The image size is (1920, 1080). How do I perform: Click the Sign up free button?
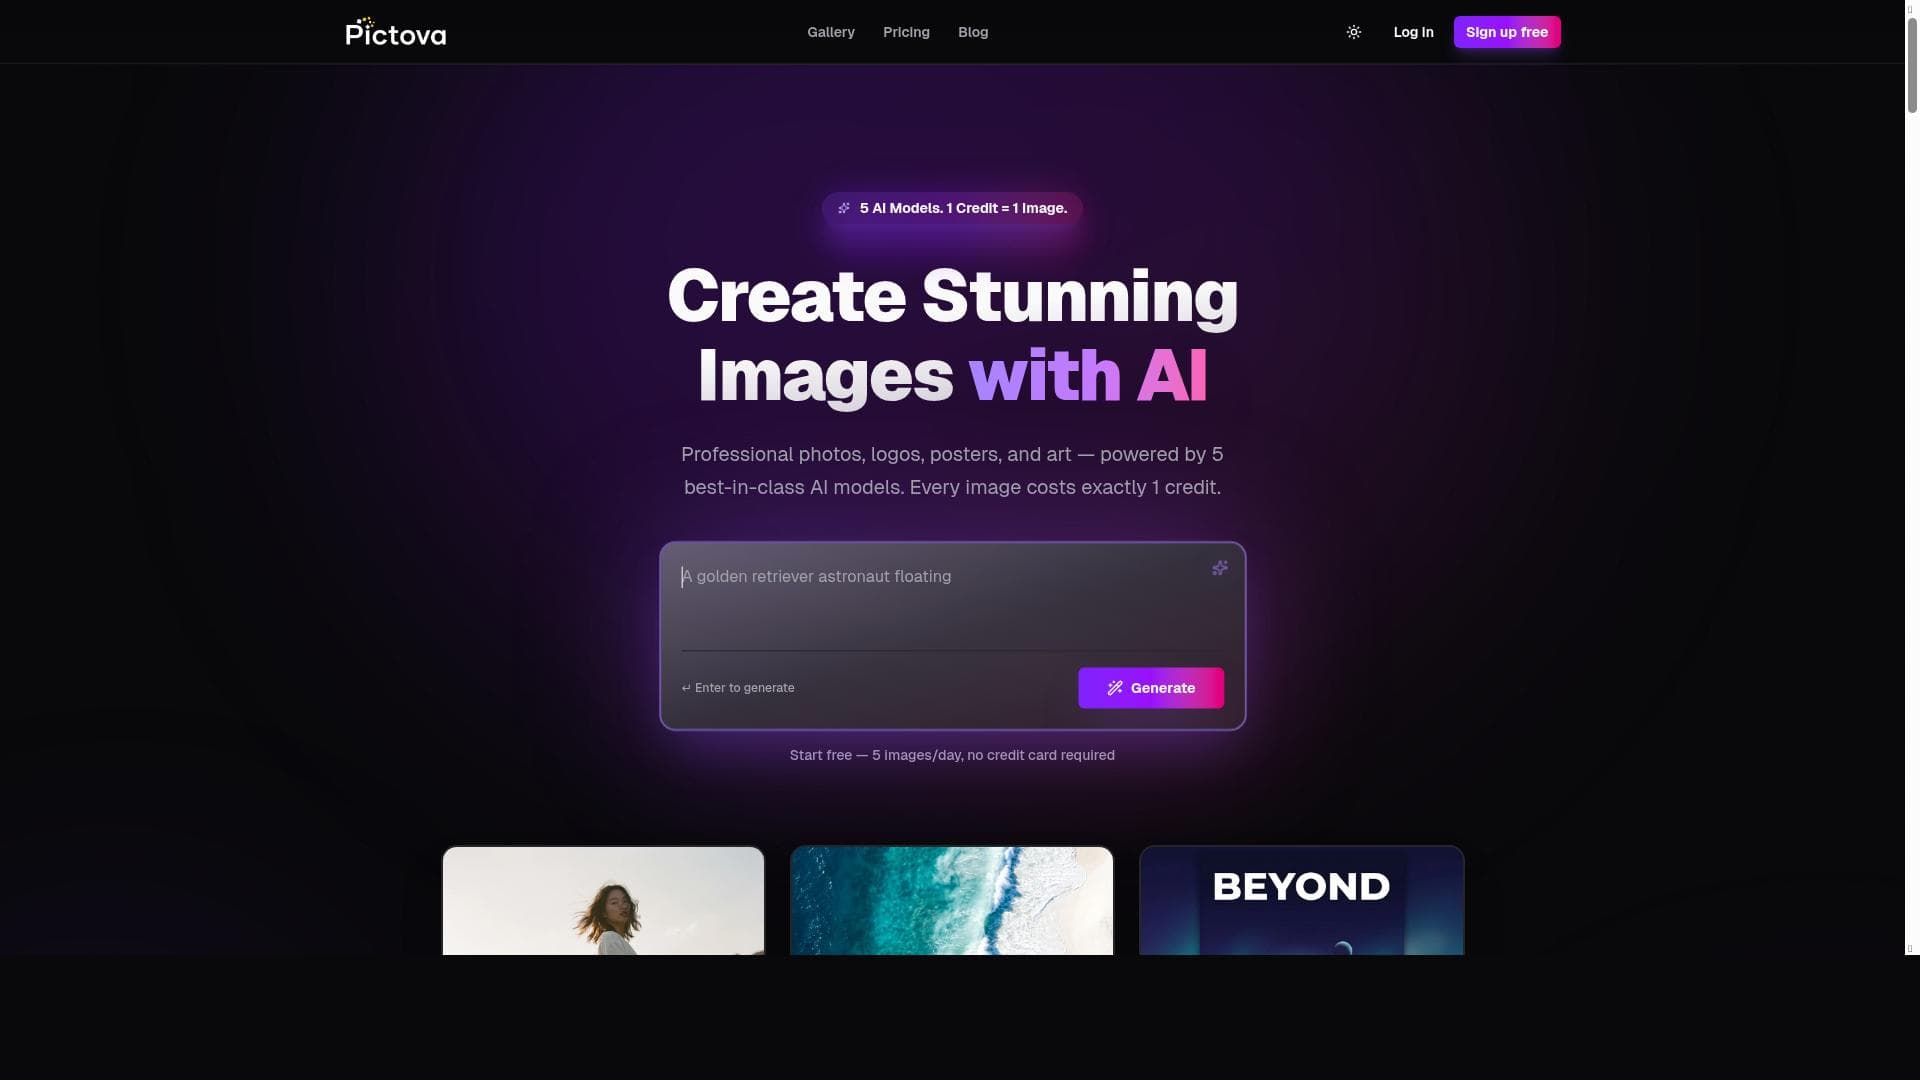coord(1507,32)
